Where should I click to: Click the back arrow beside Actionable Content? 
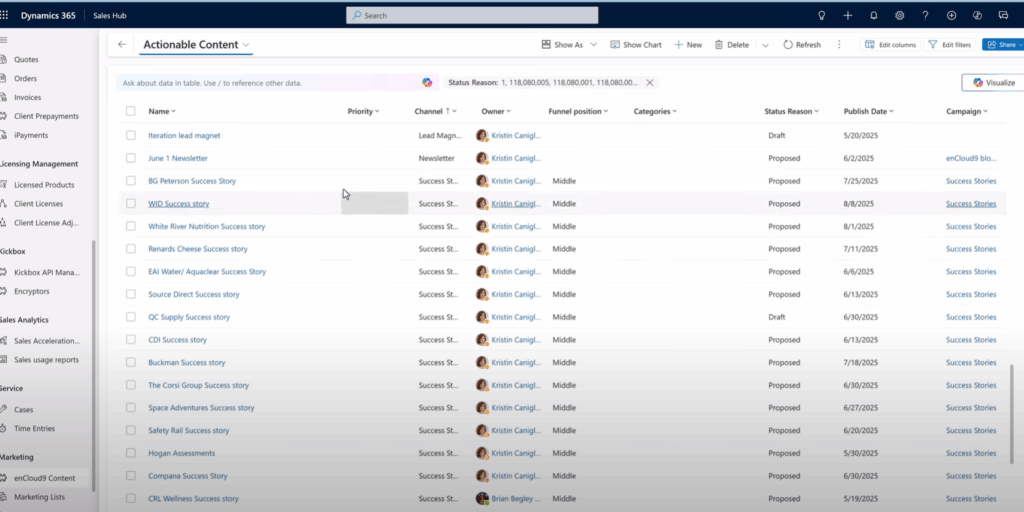pos(121,44)
